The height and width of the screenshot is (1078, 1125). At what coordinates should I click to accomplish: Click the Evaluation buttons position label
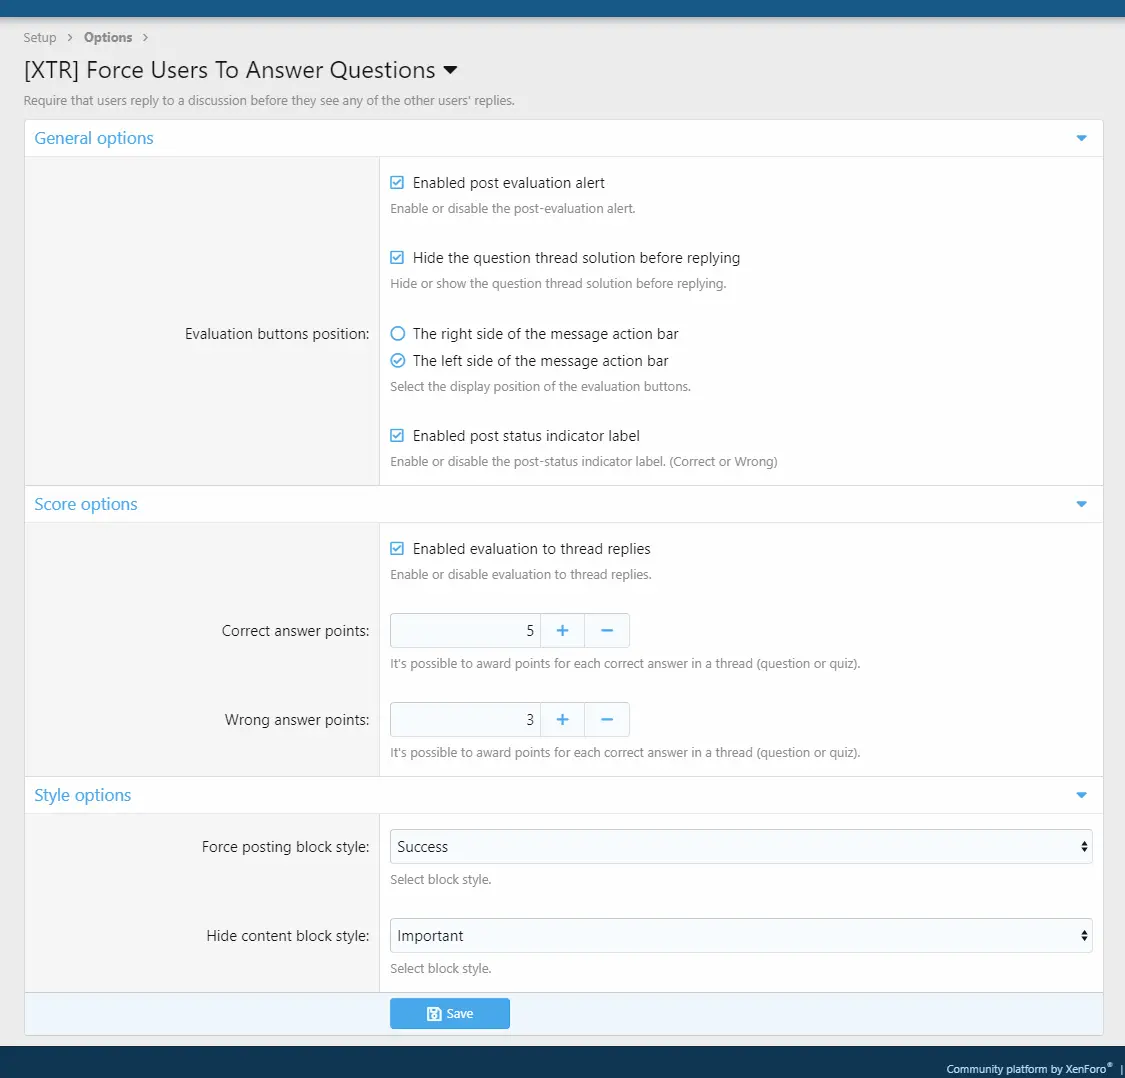(277, 334)
